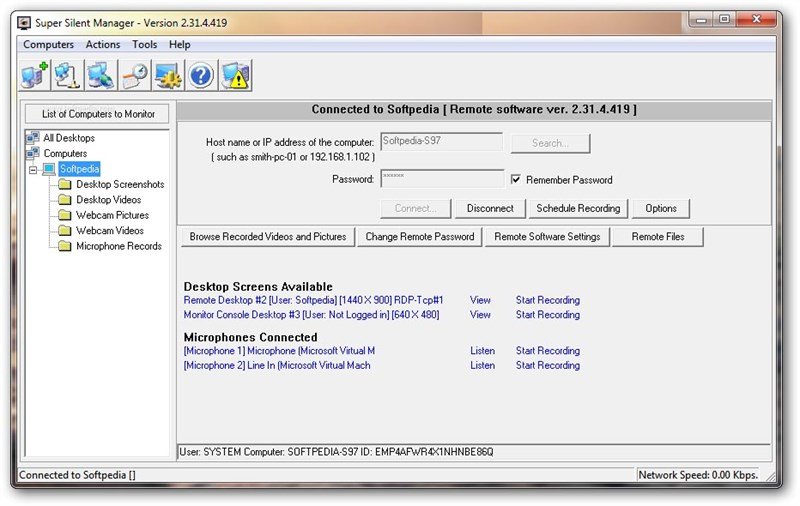This screenshot has height=506, width=800.
Task: Click the Password input field
Action: (442, 179)
